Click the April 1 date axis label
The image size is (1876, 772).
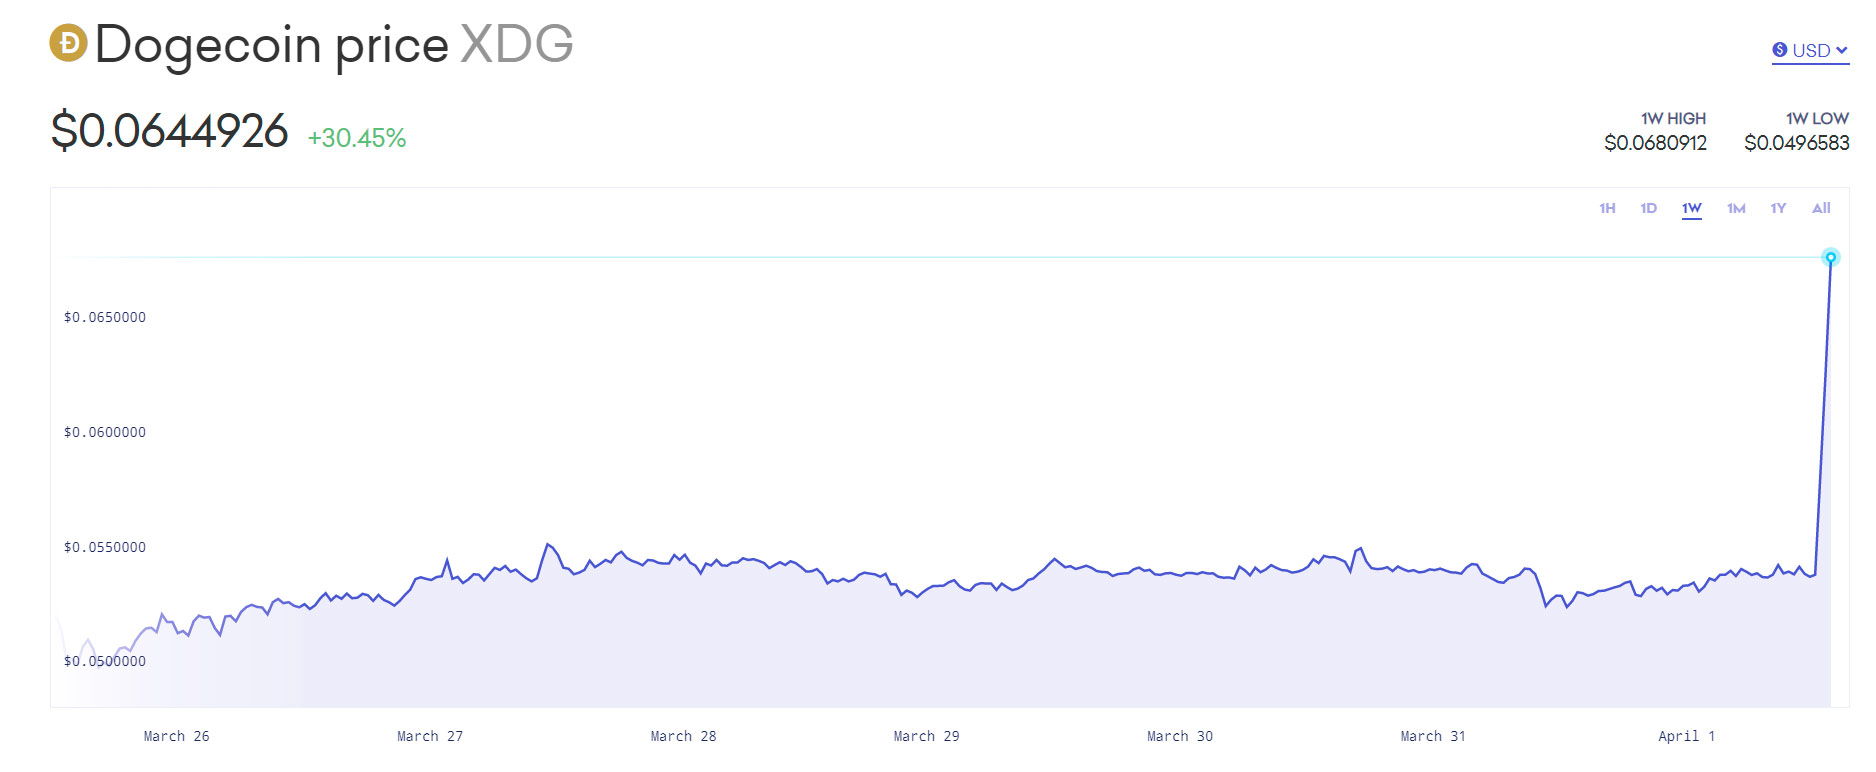pos(1686,736)
